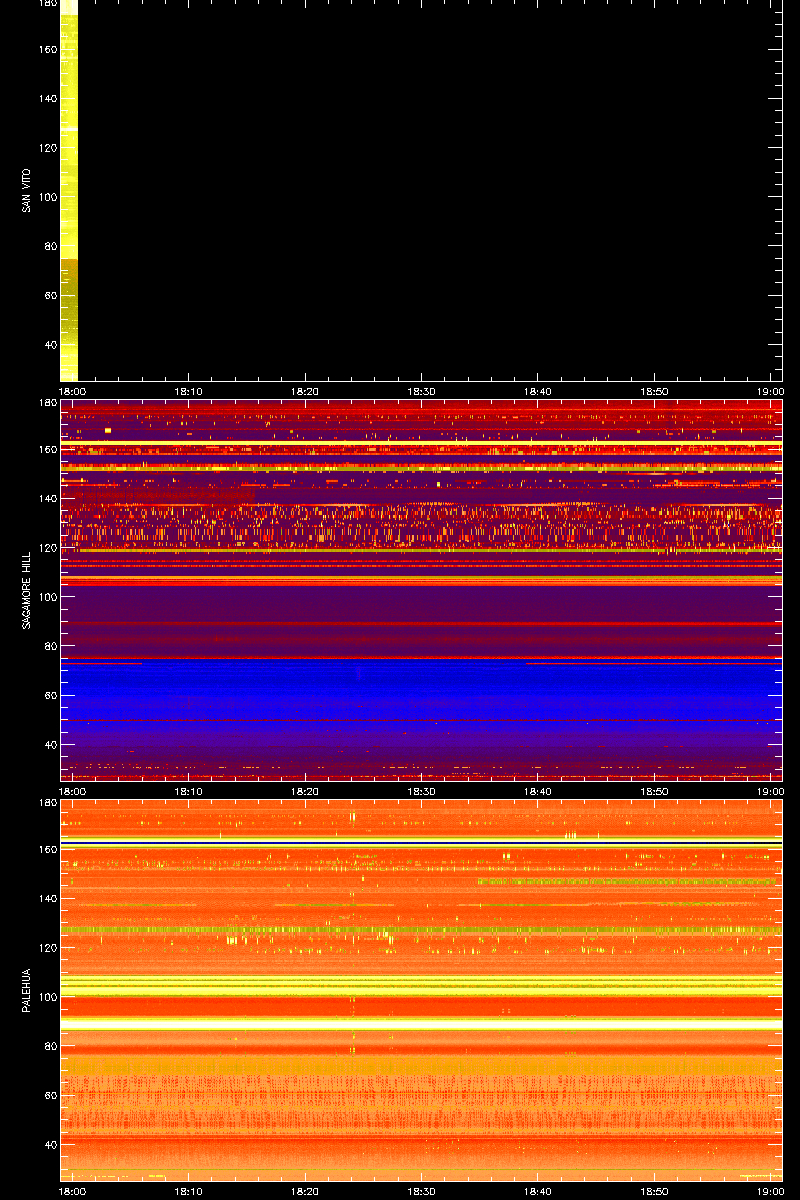Click the 160 frequency label on Sagamore Hill axis
The width and height of the screenshot is (800, 1200).
[47, 450]
